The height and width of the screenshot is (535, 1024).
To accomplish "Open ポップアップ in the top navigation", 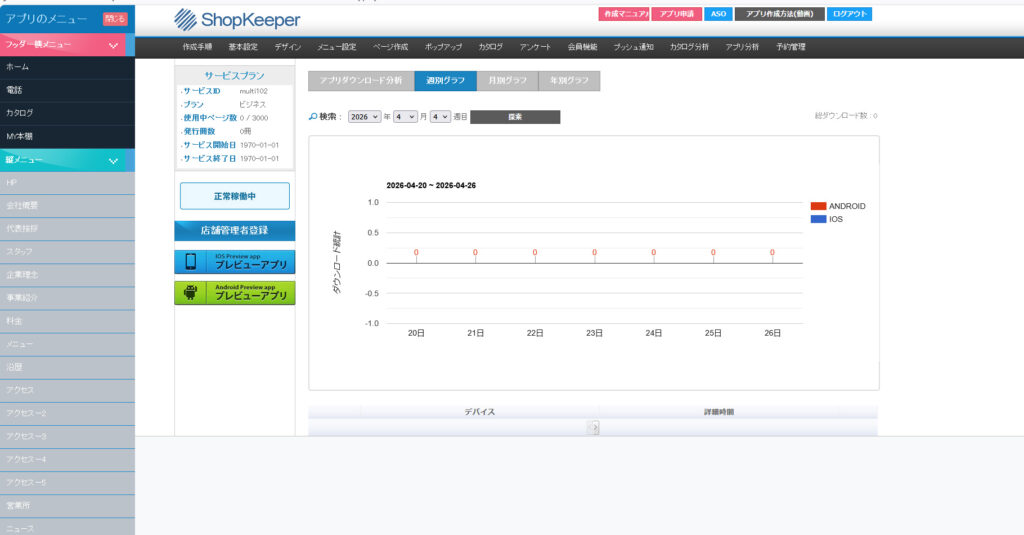I will 443,47.
